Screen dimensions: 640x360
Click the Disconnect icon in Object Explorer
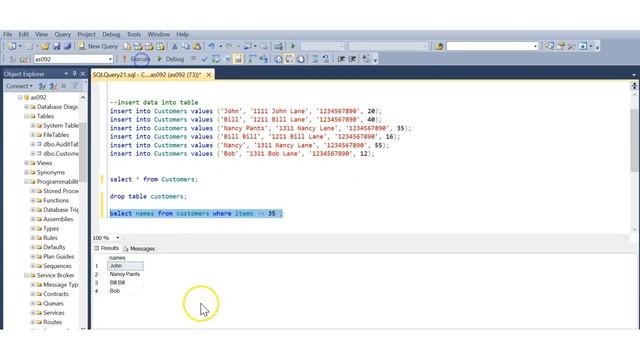point(53,86)
